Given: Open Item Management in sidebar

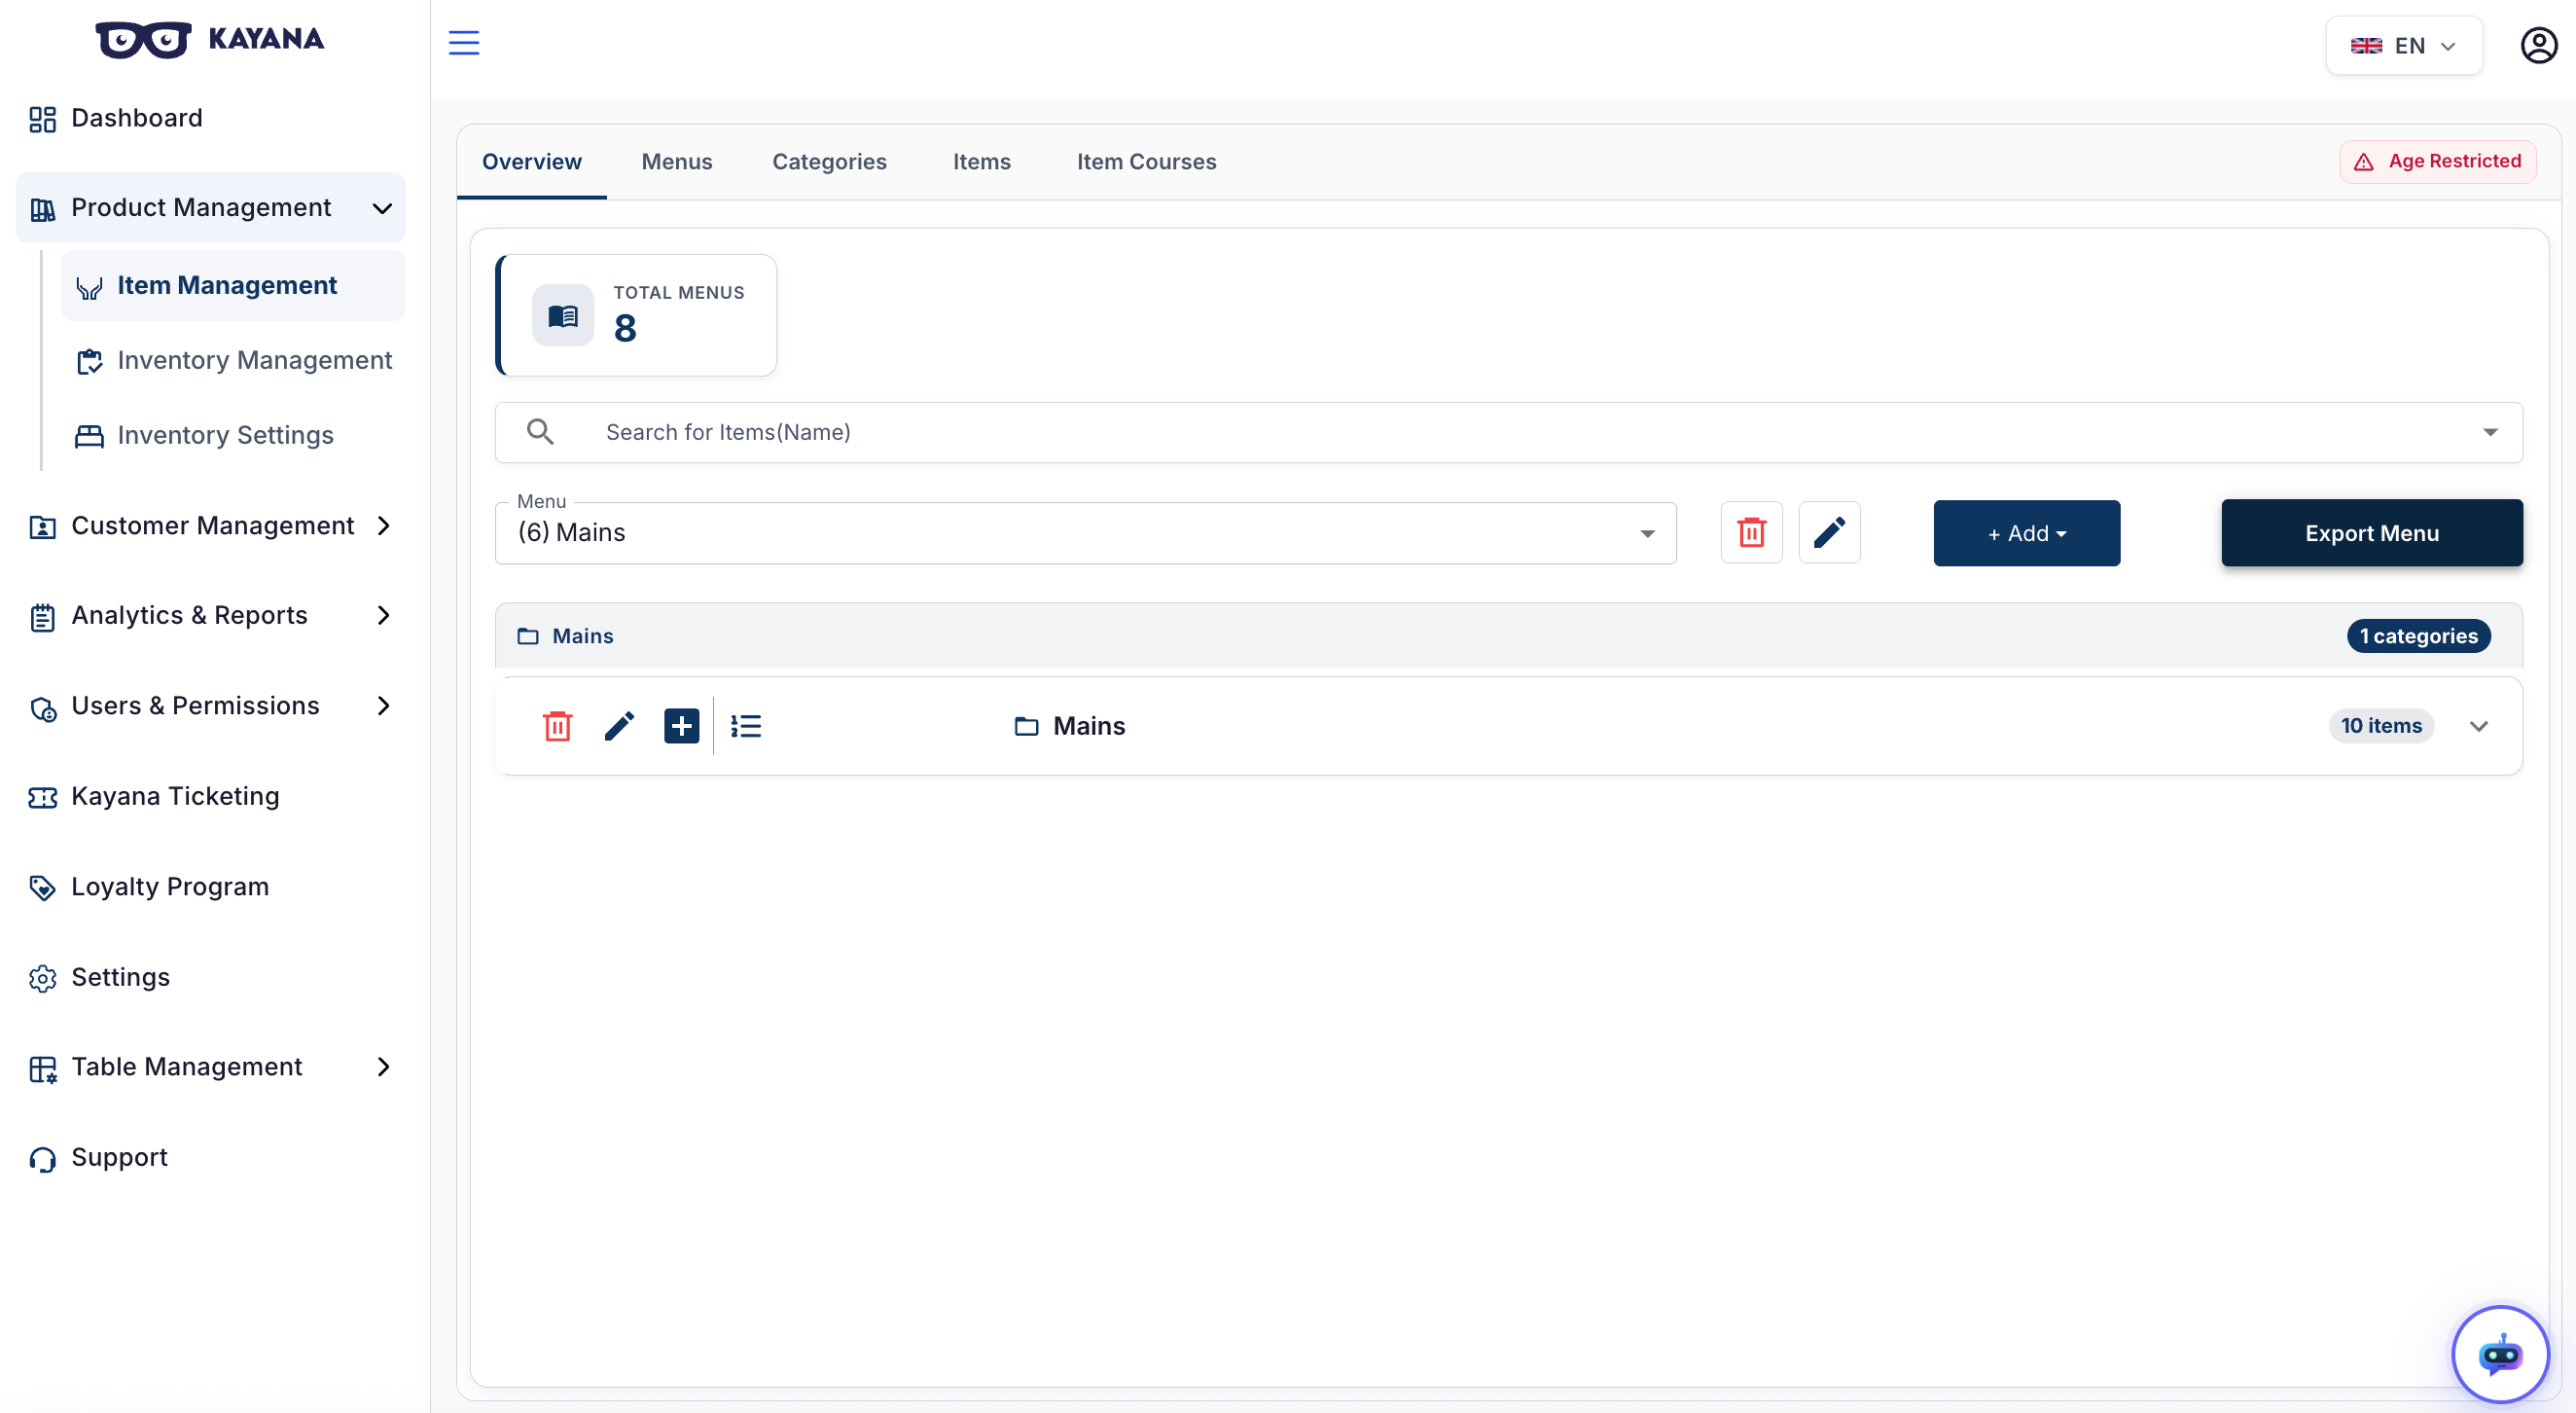Looking at the screenshot, I should pyautogui.click(x=233, y=286).
